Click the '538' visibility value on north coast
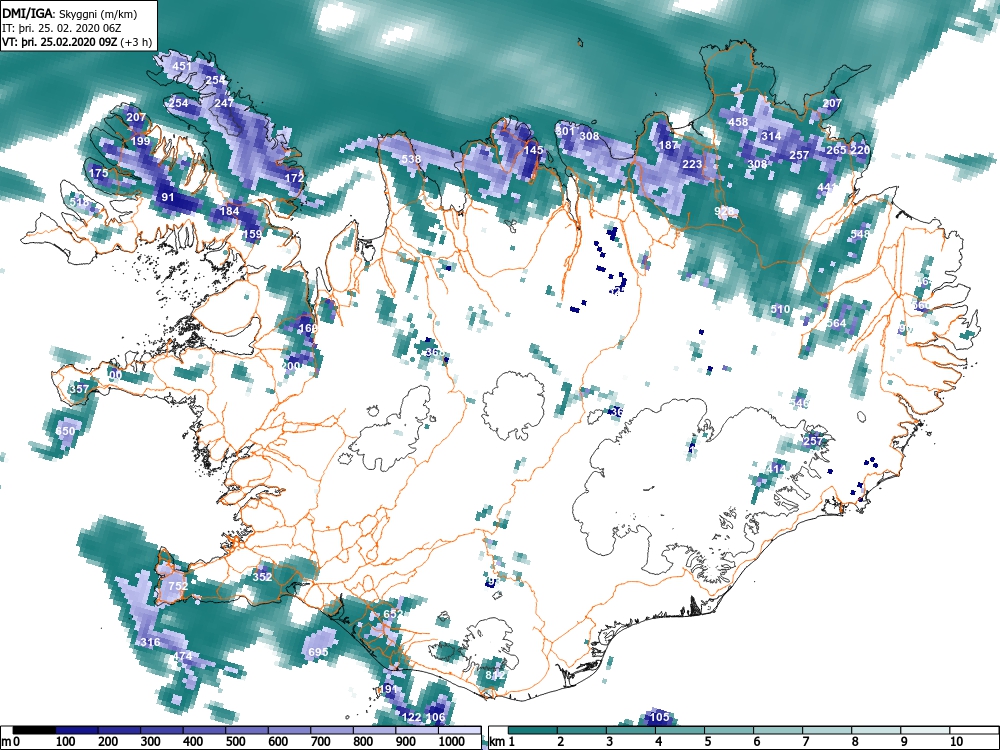Viewport: 1000px width, 750px height. click(411, 159)
